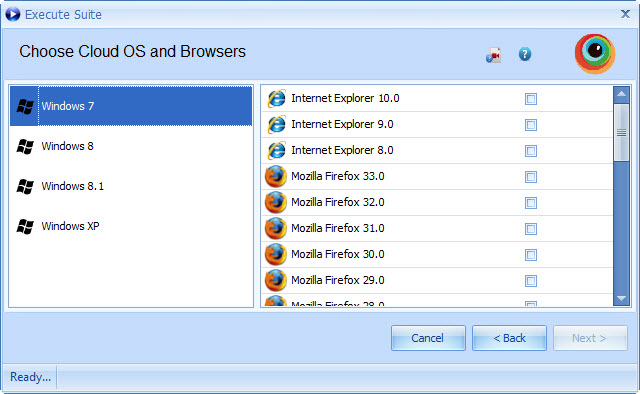Click the Windows 7 logo icon
640x394 pixels.
25,106
